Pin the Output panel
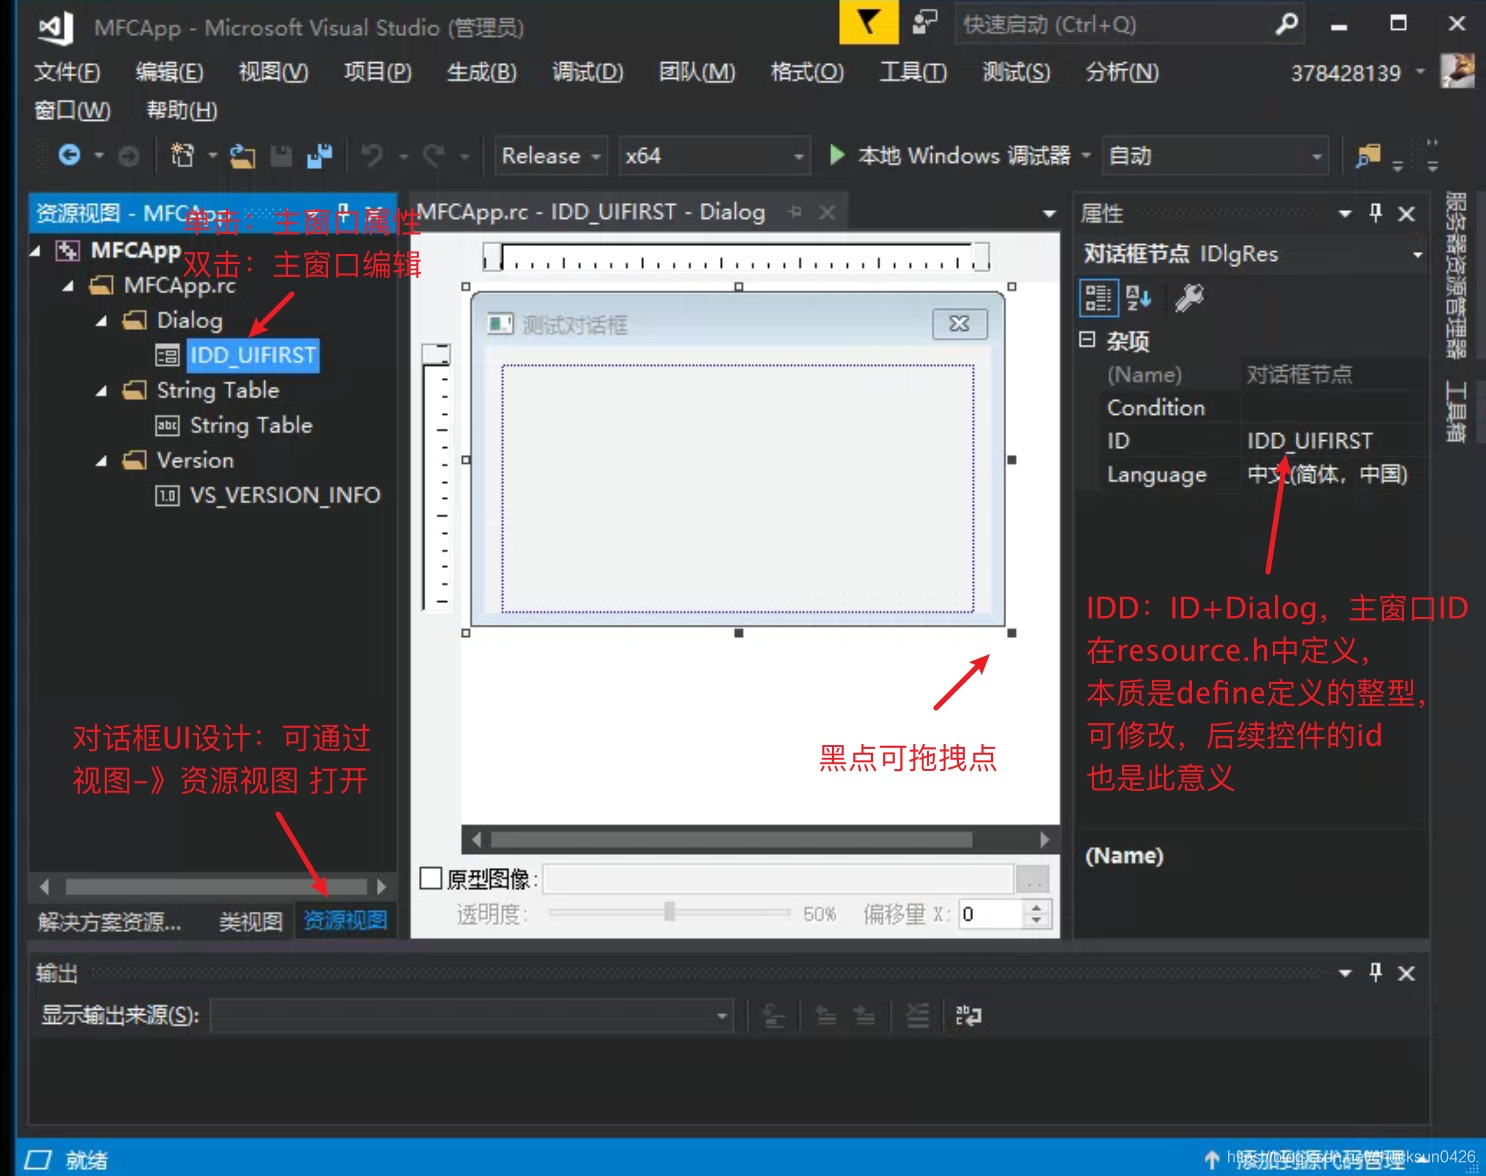 (1375, 972)
